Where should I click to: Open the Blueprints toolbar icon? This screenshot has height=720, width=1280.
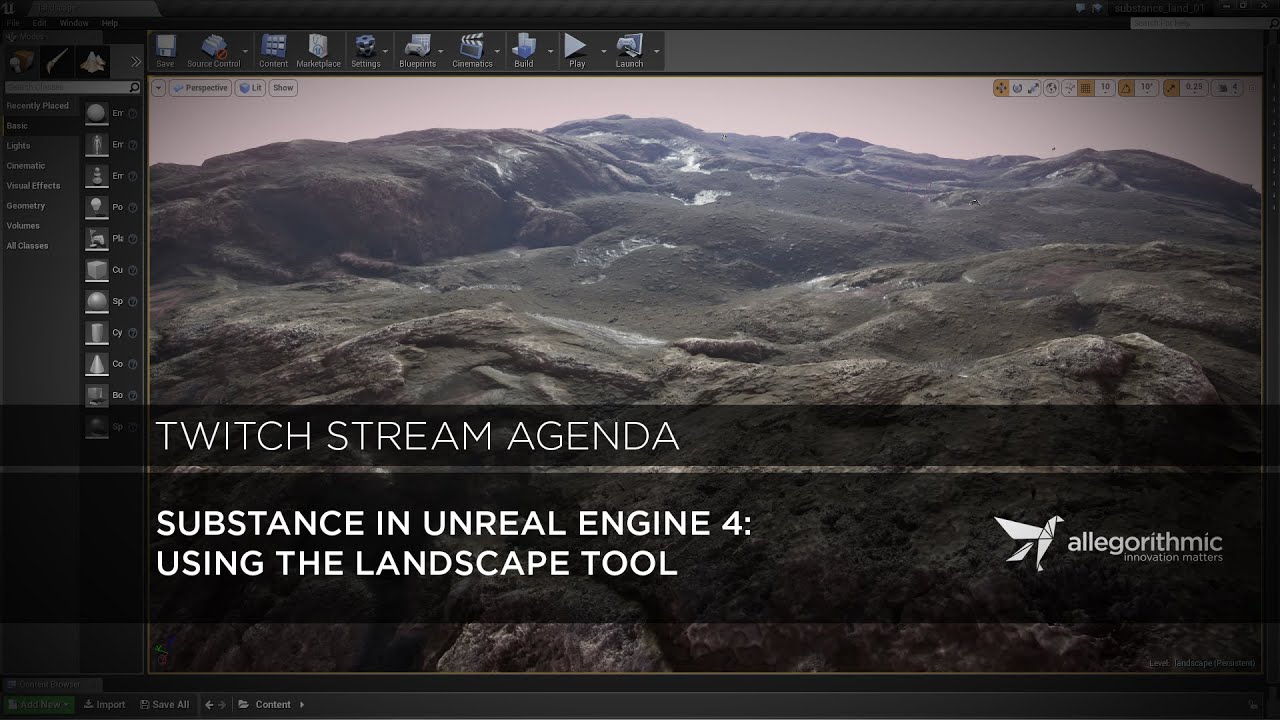pos(417,51)
